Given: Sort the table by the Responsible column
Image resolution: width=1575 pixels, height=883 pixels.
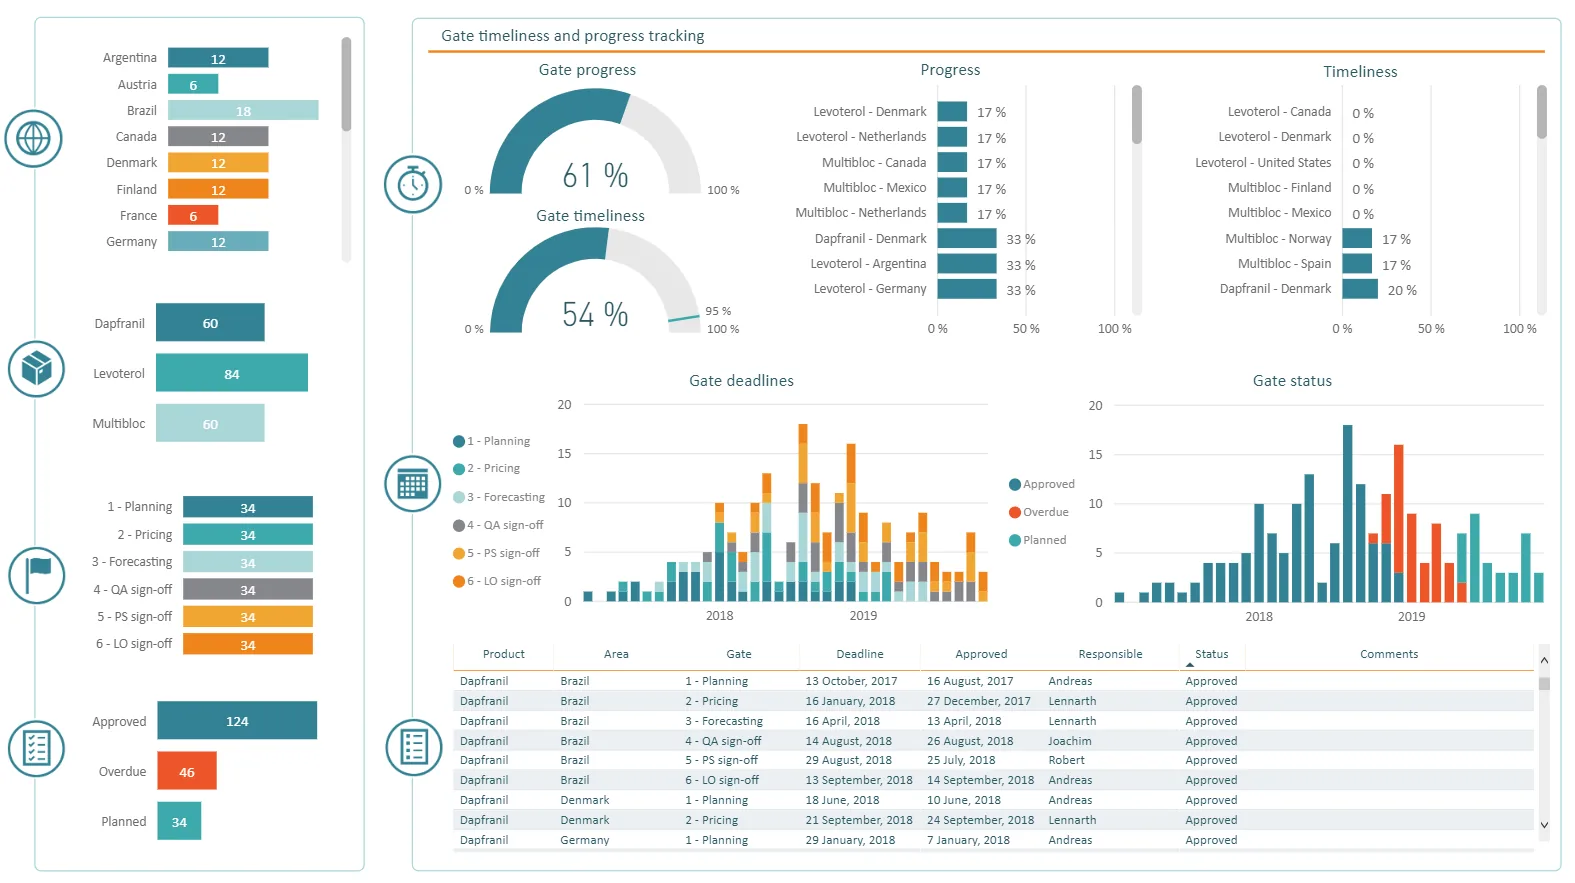Looking at the screenshot, I should pos(1110,654).
